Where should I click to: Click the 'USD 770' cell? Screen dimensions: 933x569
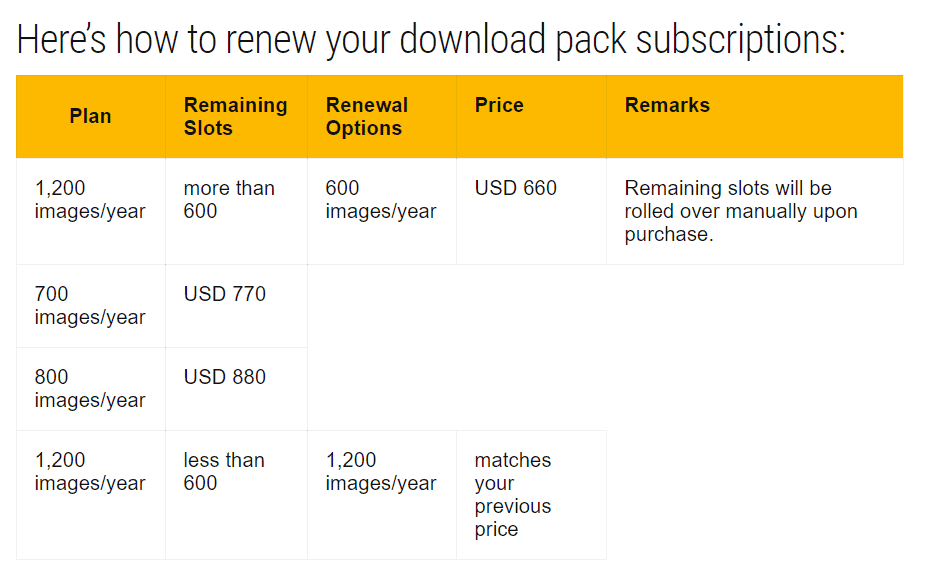225,294
